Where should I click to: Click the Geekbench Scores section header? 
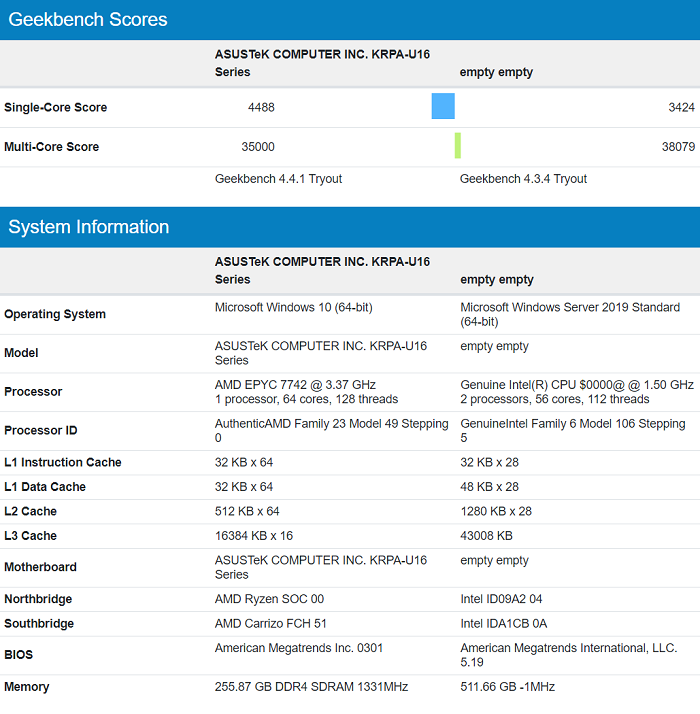point(88,20)
